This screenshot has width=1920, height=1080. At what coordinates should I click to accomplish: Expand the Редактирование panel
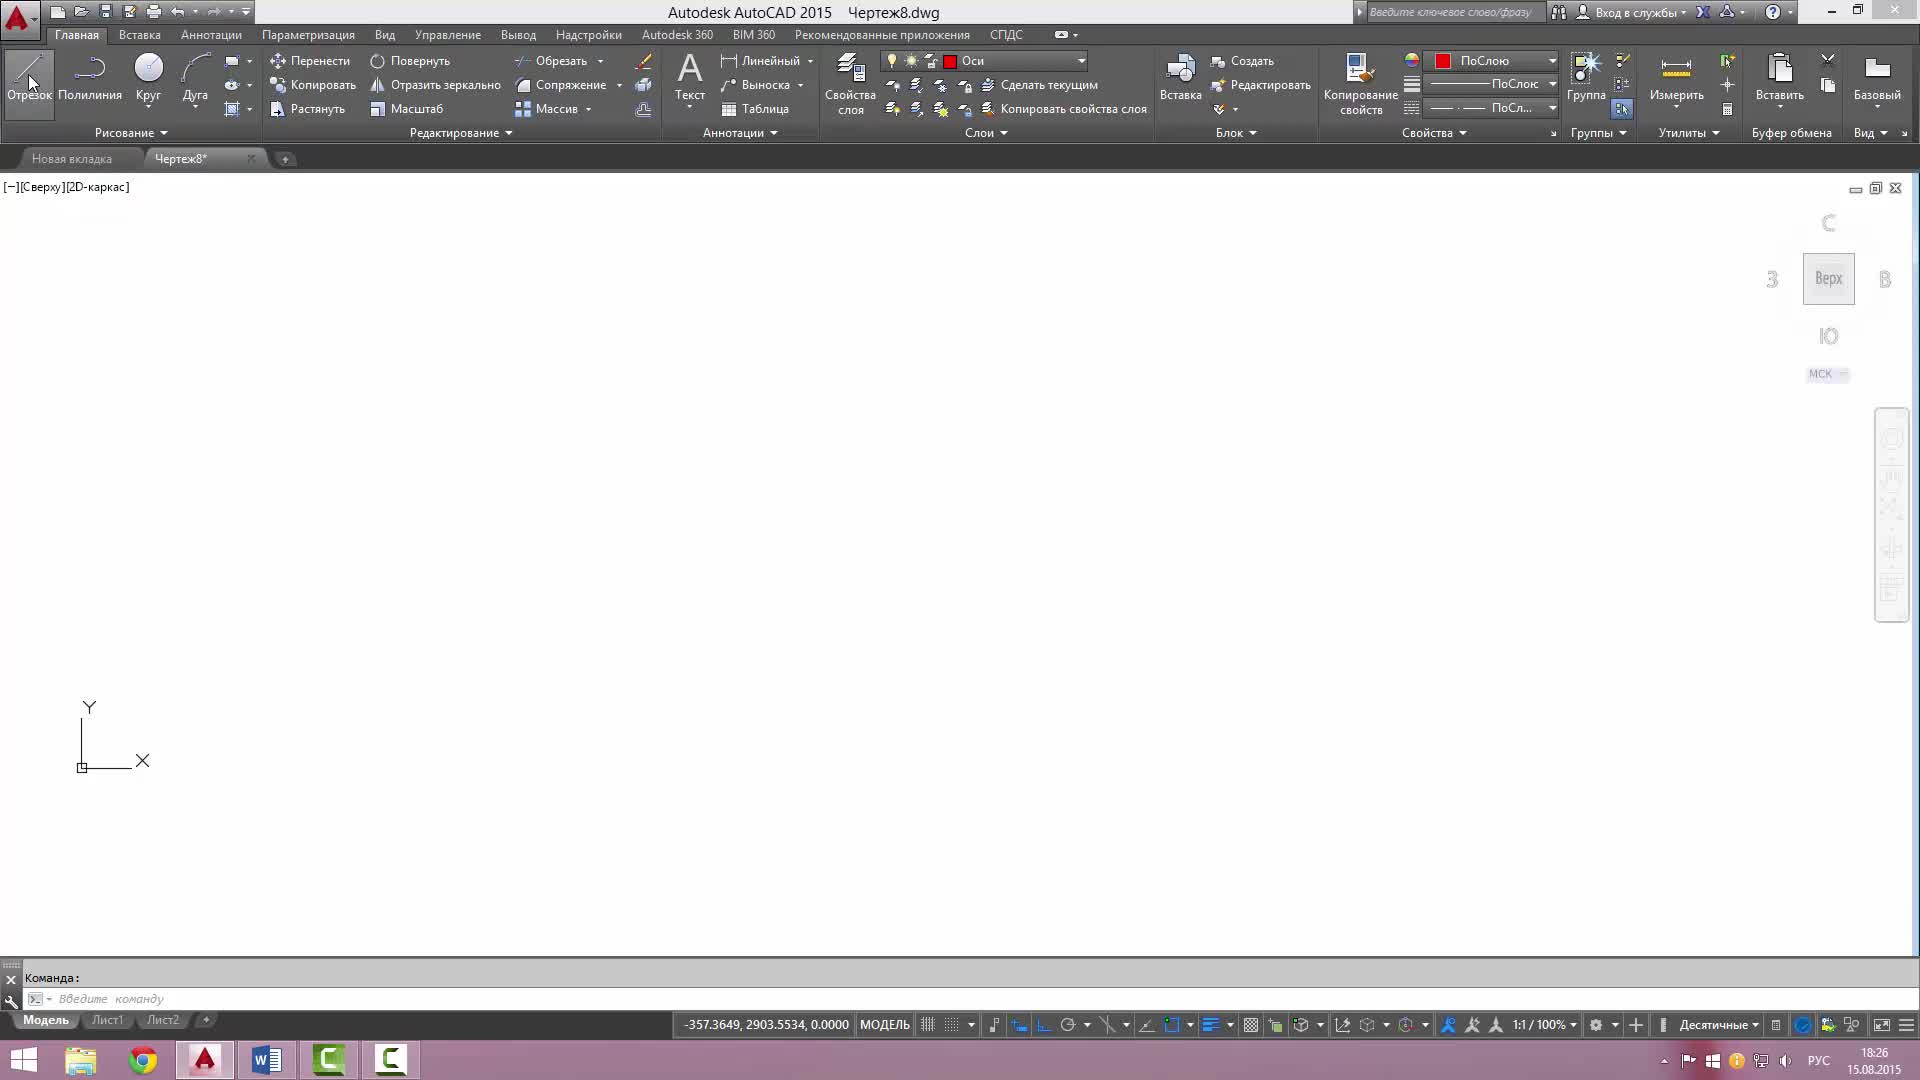coord(461,133)
